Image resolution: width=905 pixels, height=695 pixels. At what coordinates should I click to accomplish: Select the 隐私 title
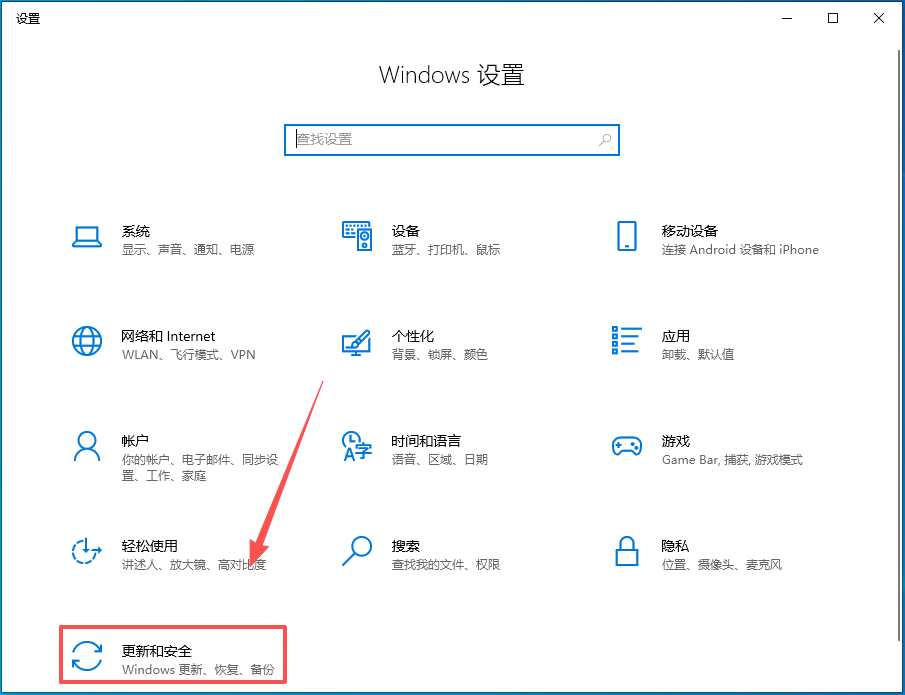675,546
